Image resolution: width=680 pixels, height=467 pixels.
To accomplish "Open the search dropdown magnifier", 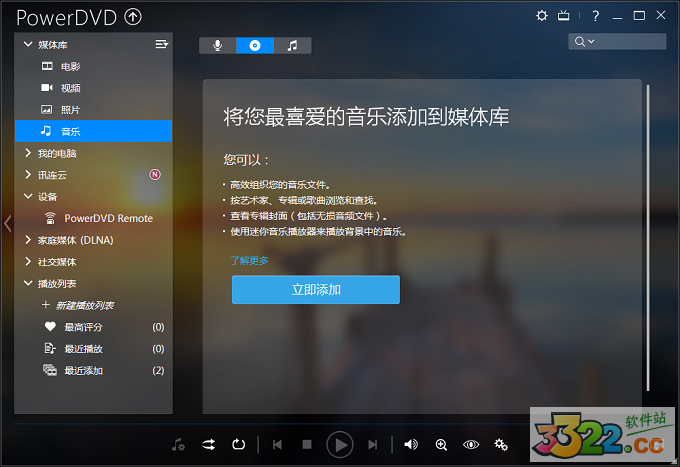I will pyautogui.click(x=584, y=42).
